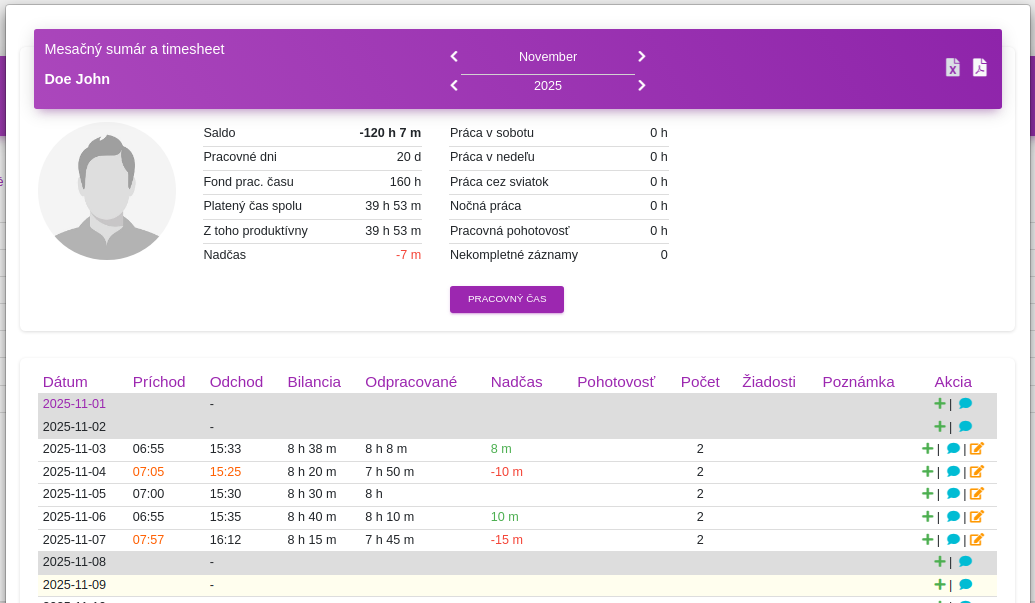Add record for 2025-11-08 row

pos(940,561)
